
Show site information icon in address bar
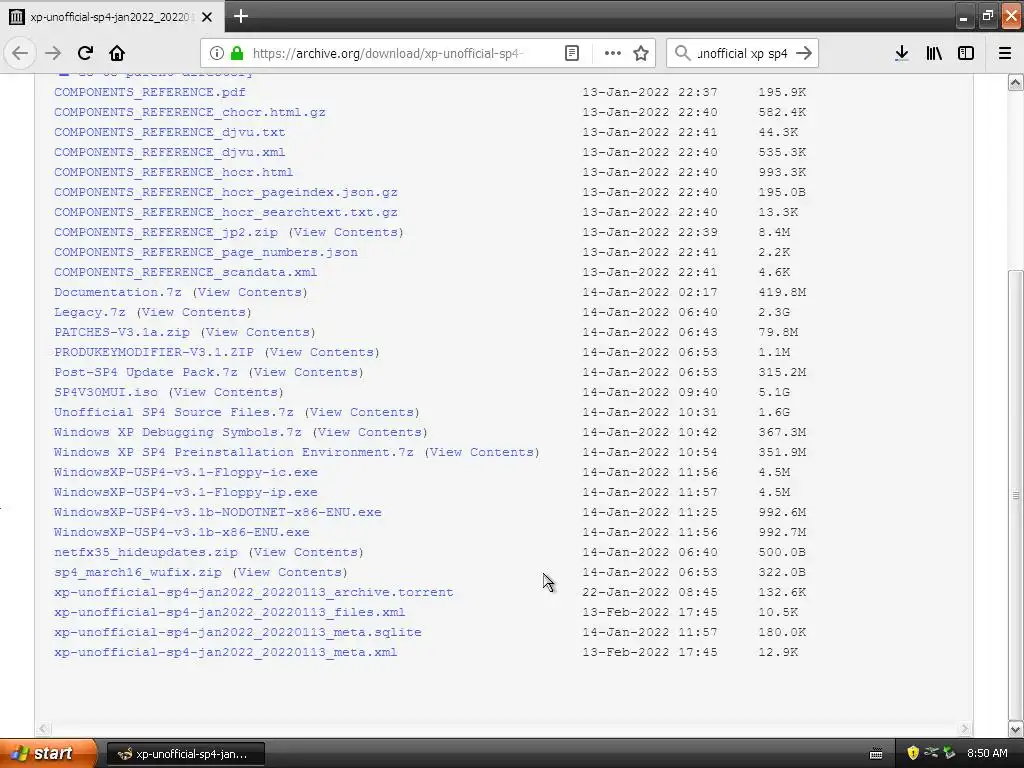[217, 53]
